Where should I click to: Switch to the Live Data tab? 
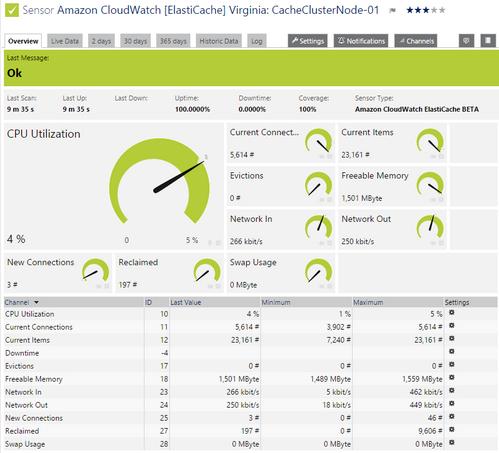[65, 41]
